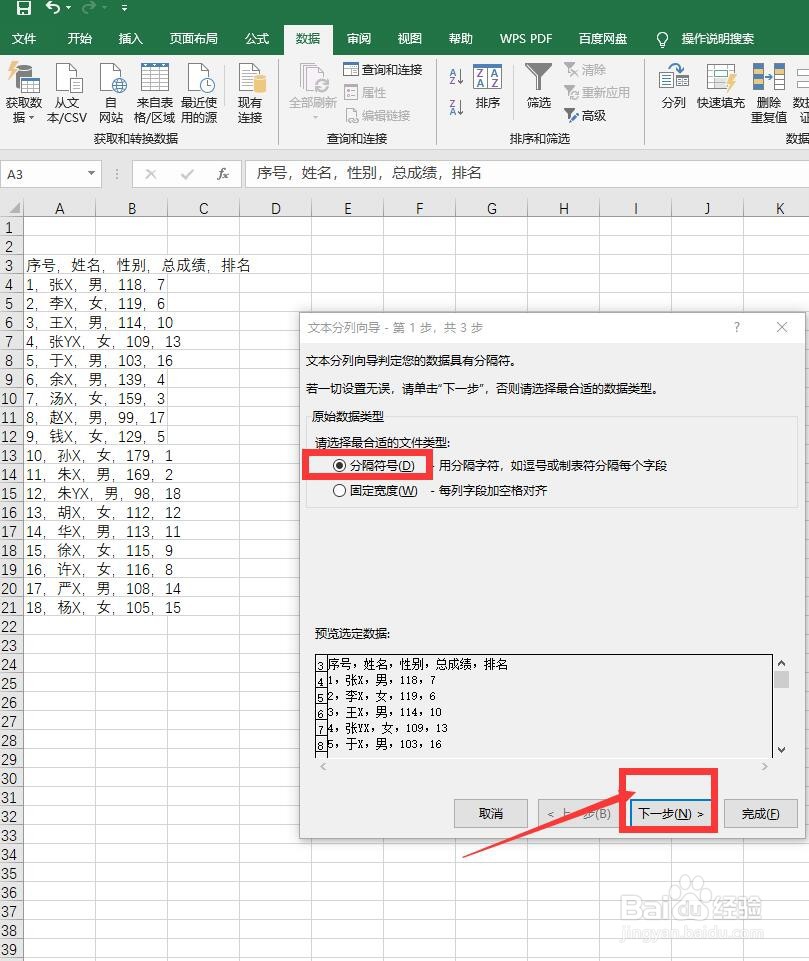Click the Name Box showing A3
Image resolution: width=809 pixels, height=961 pixels.
(43, 174)
